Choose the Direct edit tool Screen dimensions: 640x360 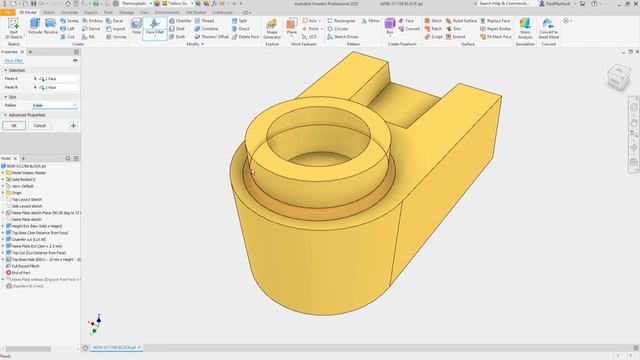(241, 29)
